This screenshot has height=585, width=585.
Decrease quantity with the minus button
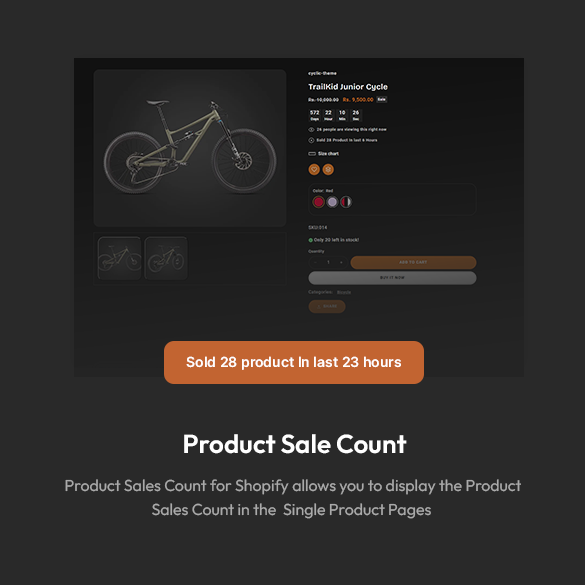click(x=316, y=262)
